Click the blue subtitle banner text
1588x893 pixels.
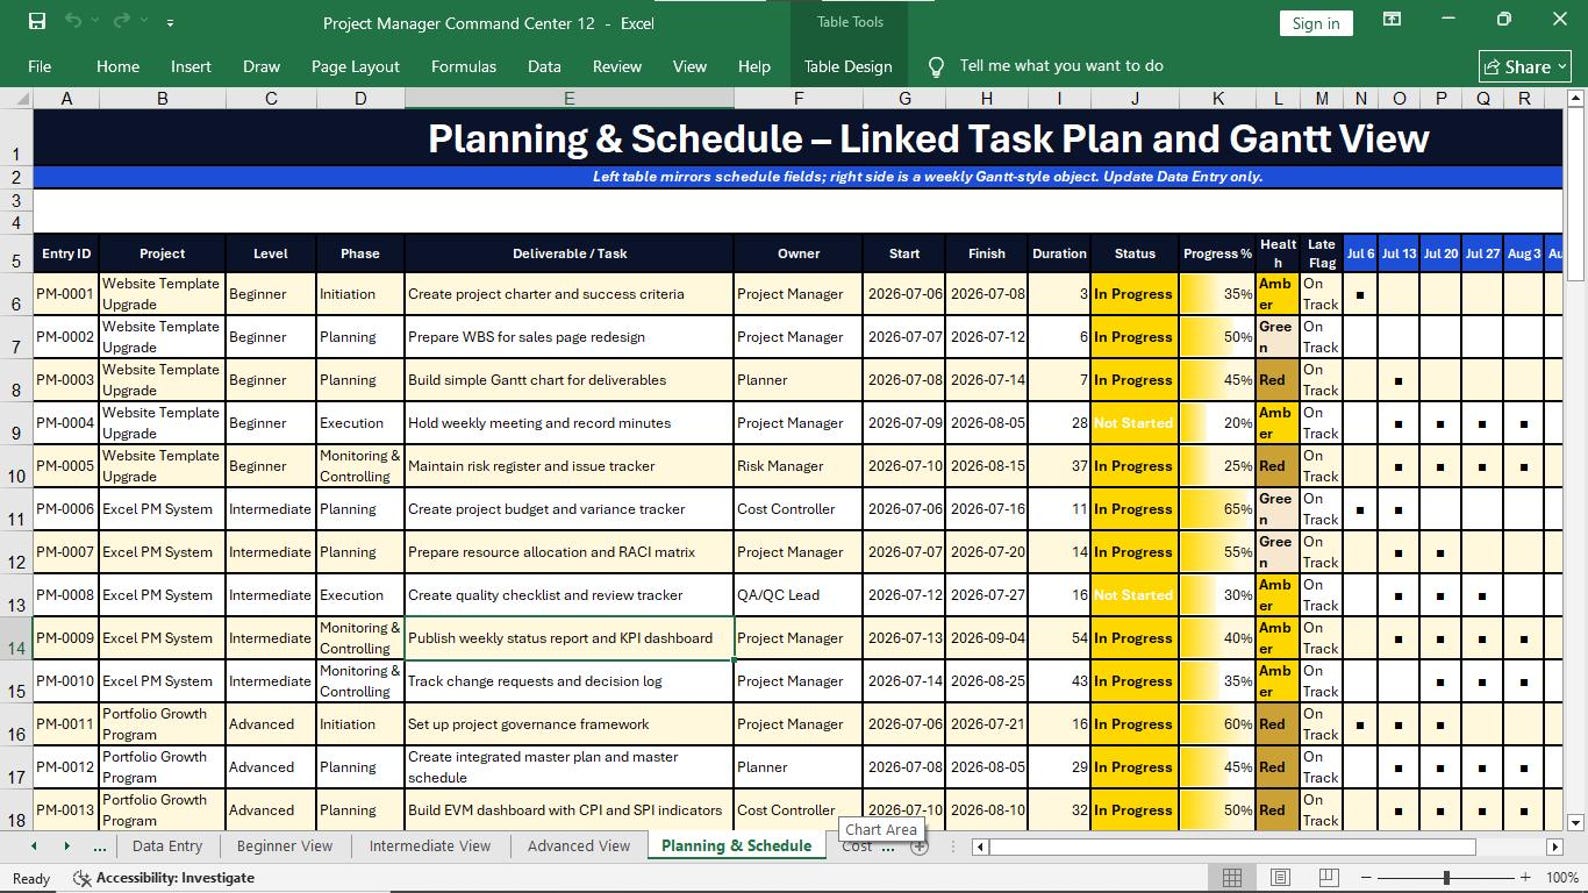927,176
